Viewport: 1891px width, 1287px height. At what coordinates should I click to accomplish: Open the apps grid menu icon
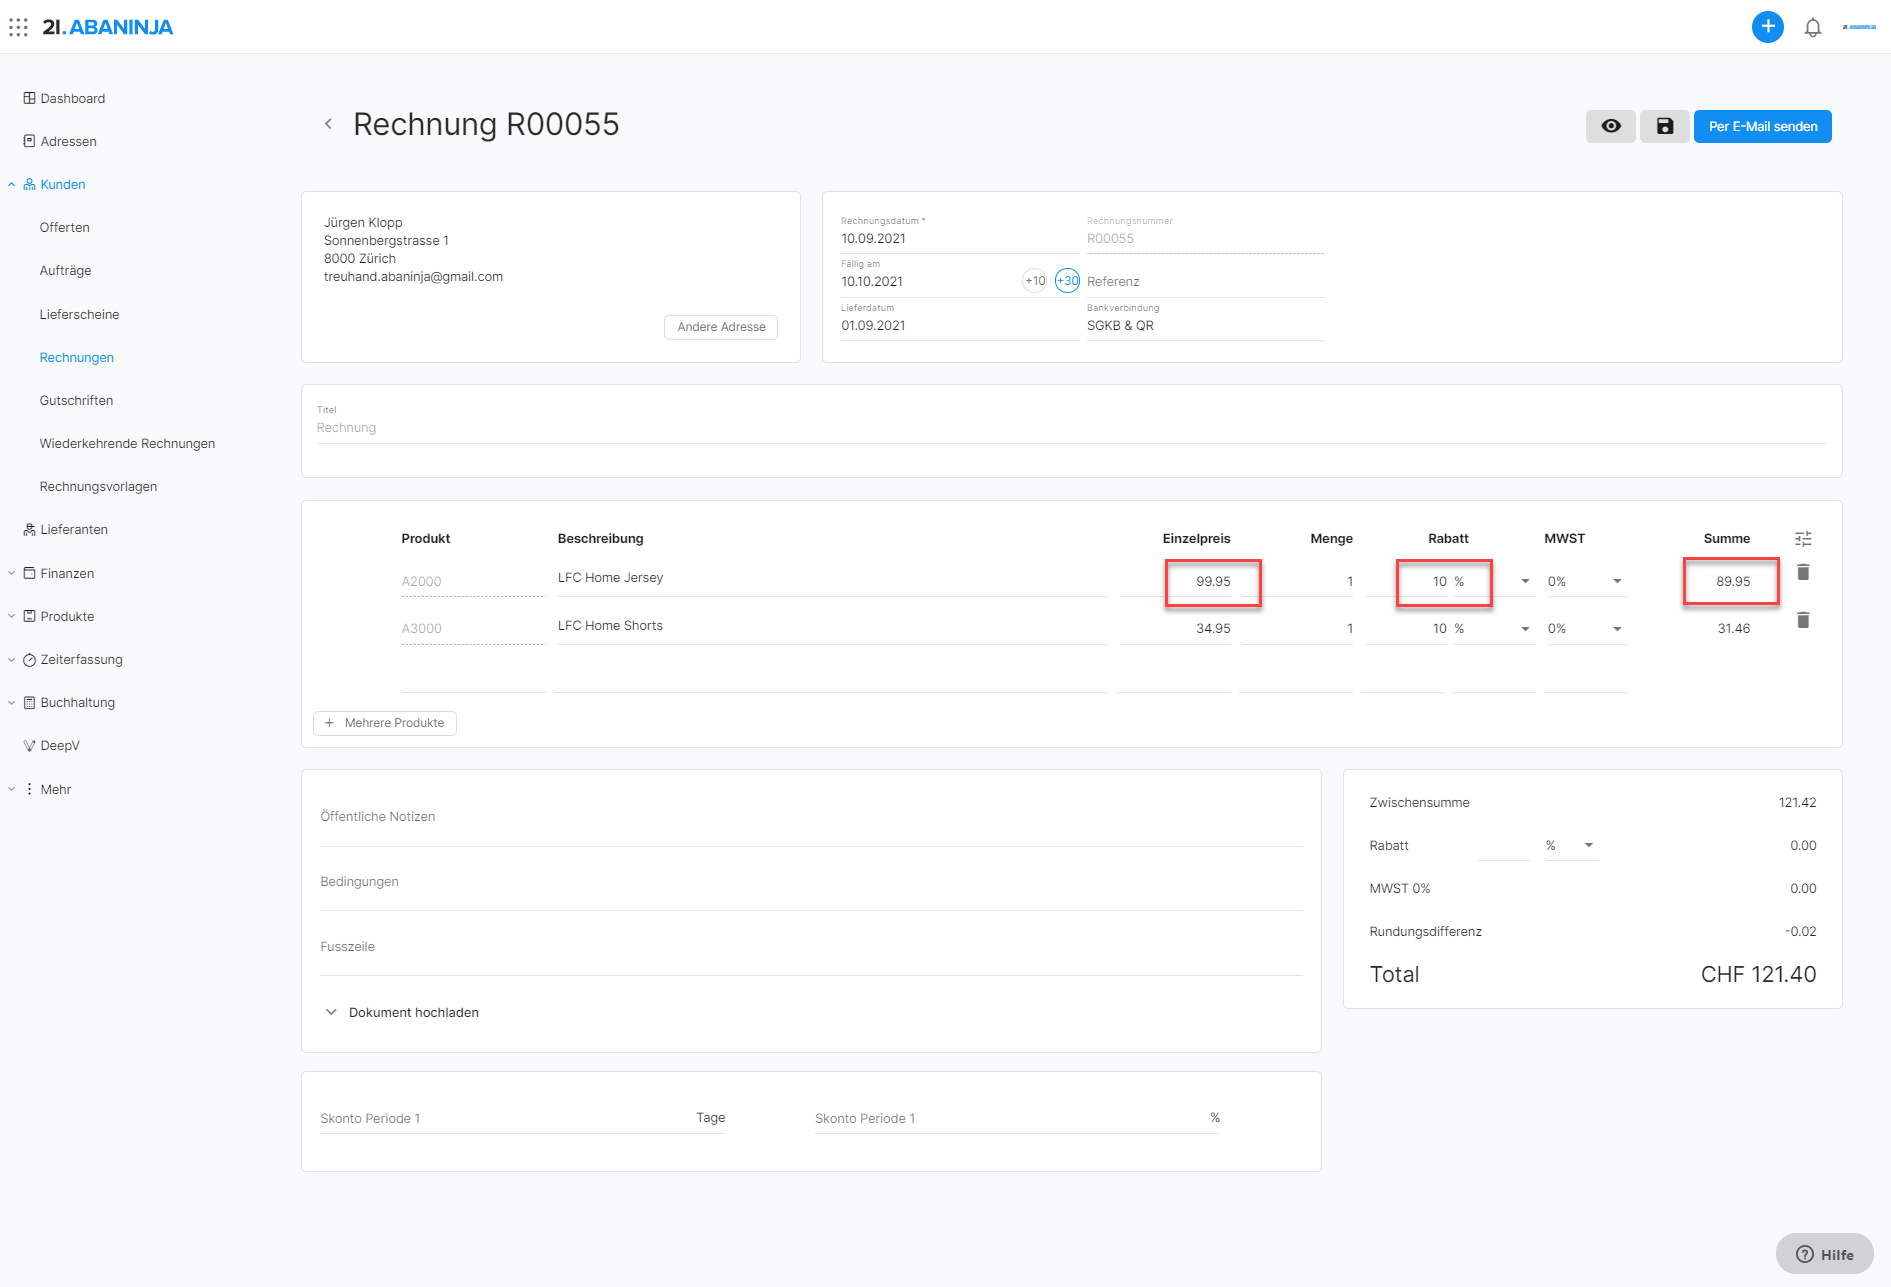tap(18, 27)
